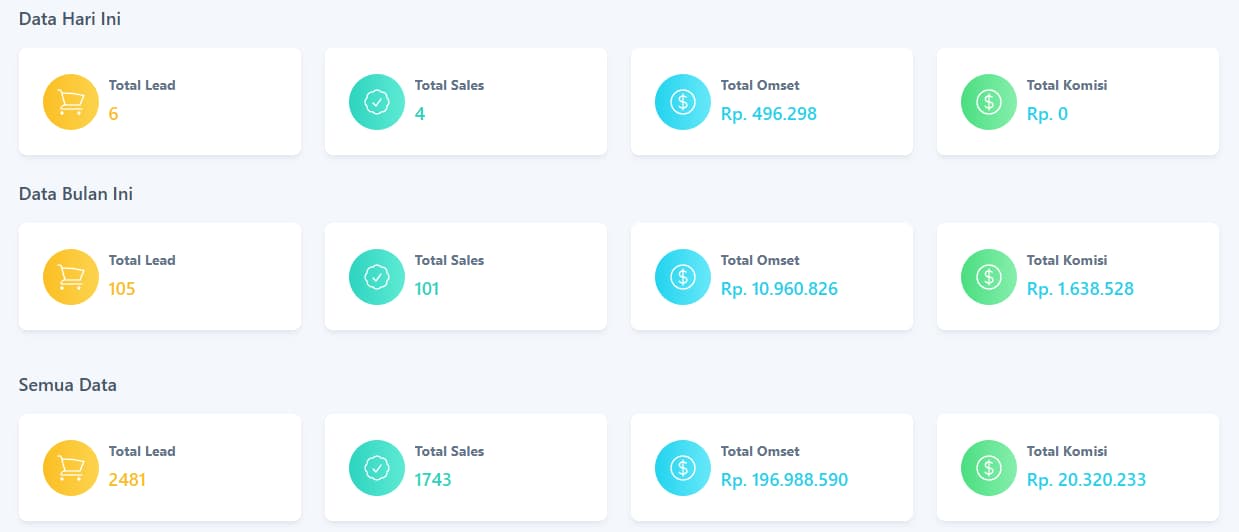Click the checkmark icon next to 101 sales

coord(377,277)
